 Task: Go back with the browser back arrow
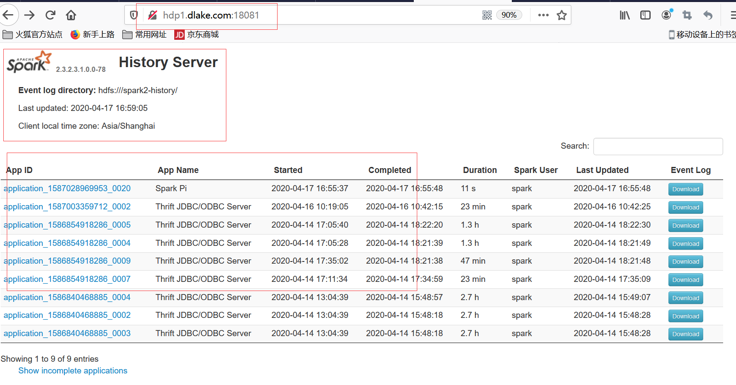point(8,15)
